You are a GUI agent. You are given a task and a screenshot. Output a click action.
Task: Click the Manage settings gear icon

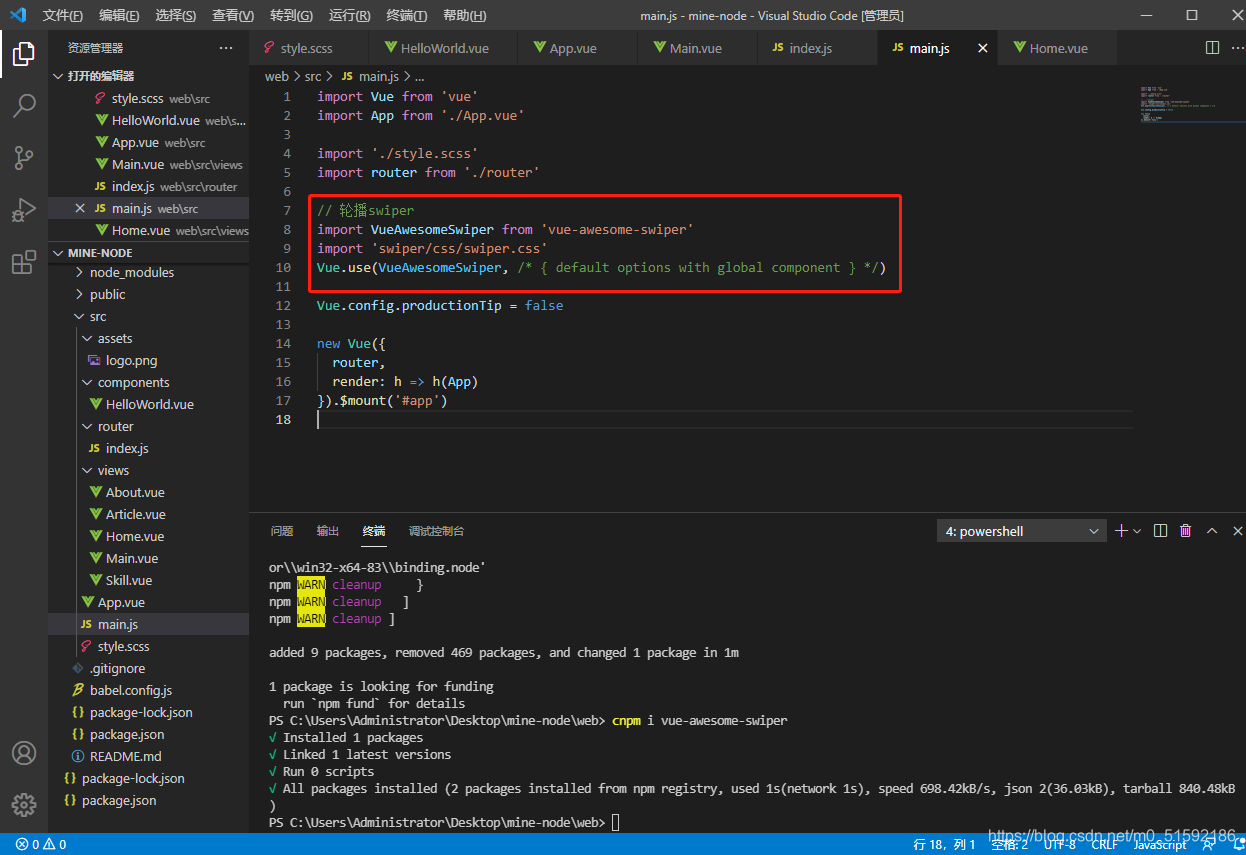coord(24,804)
